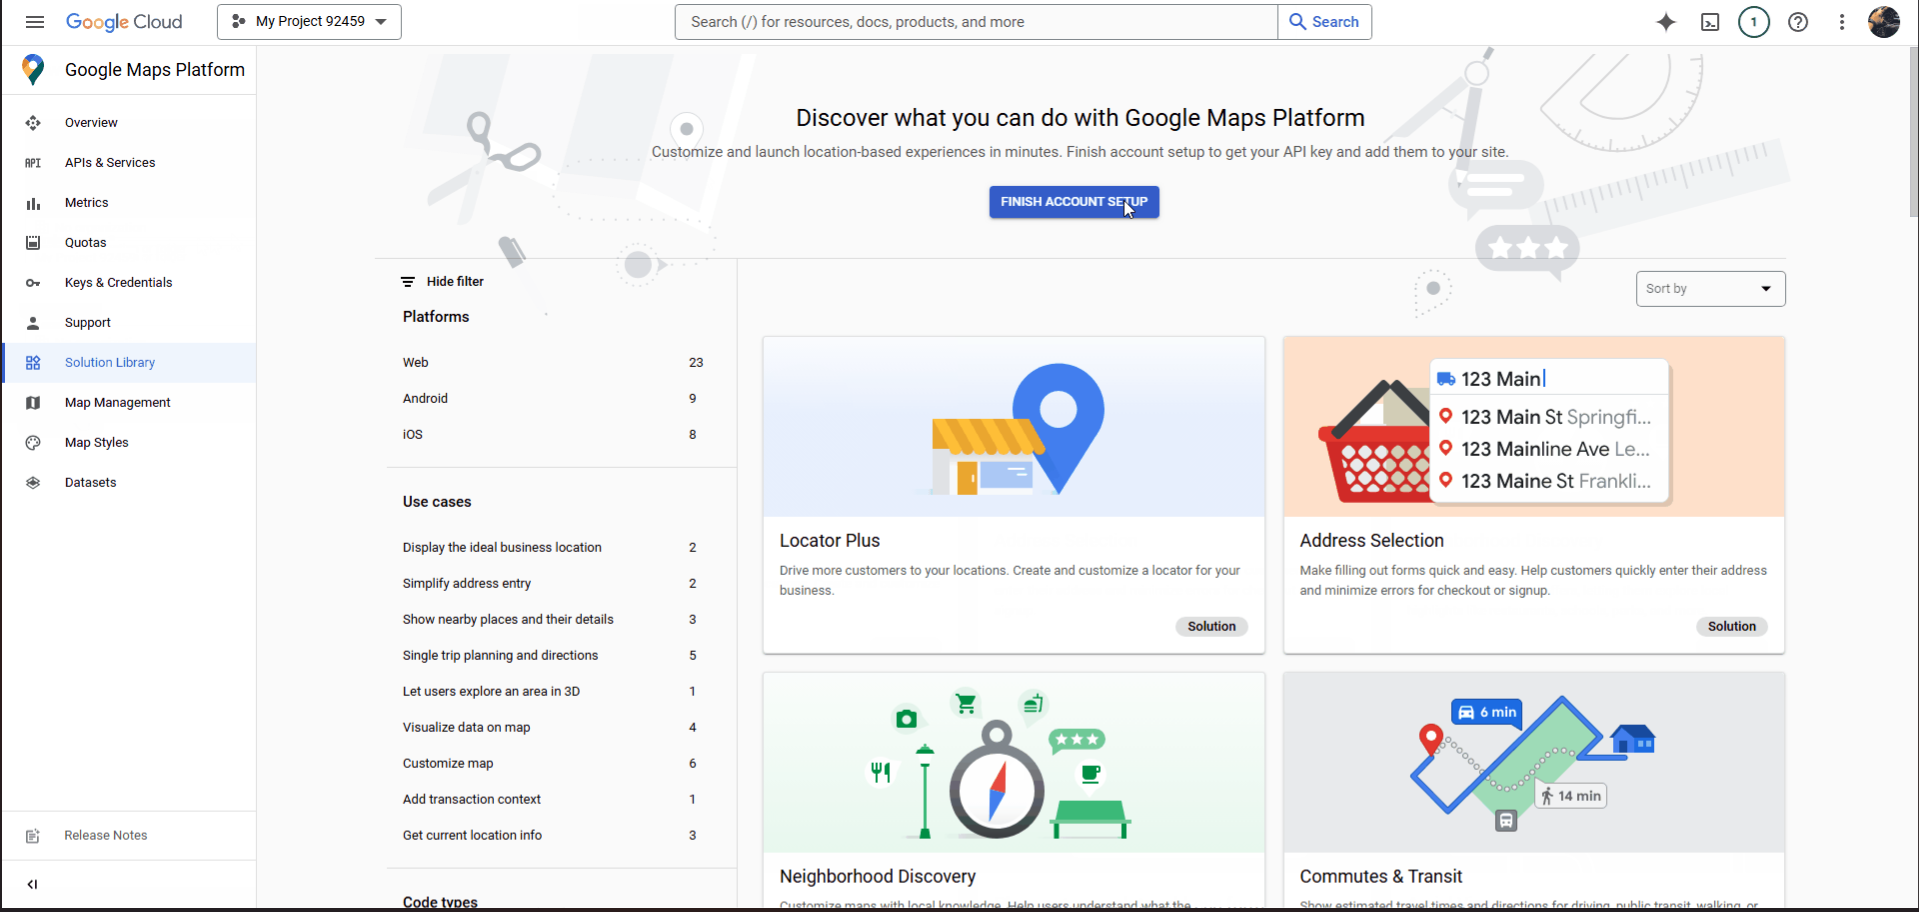Click the page vertical scrollbar
The image size is (1919, 912).
pyautogui.click(x=1912, y=130)
